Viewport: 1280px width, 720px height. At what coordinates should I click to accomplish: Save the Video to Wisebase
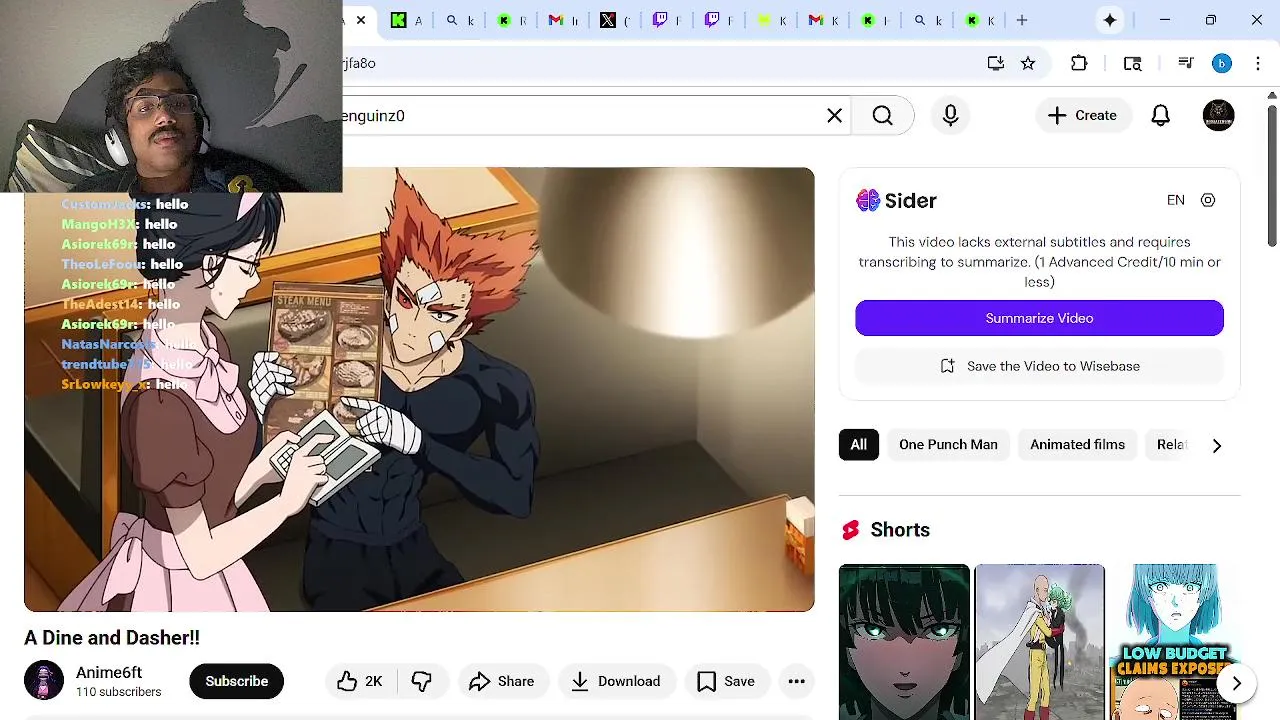(1039, 366)
